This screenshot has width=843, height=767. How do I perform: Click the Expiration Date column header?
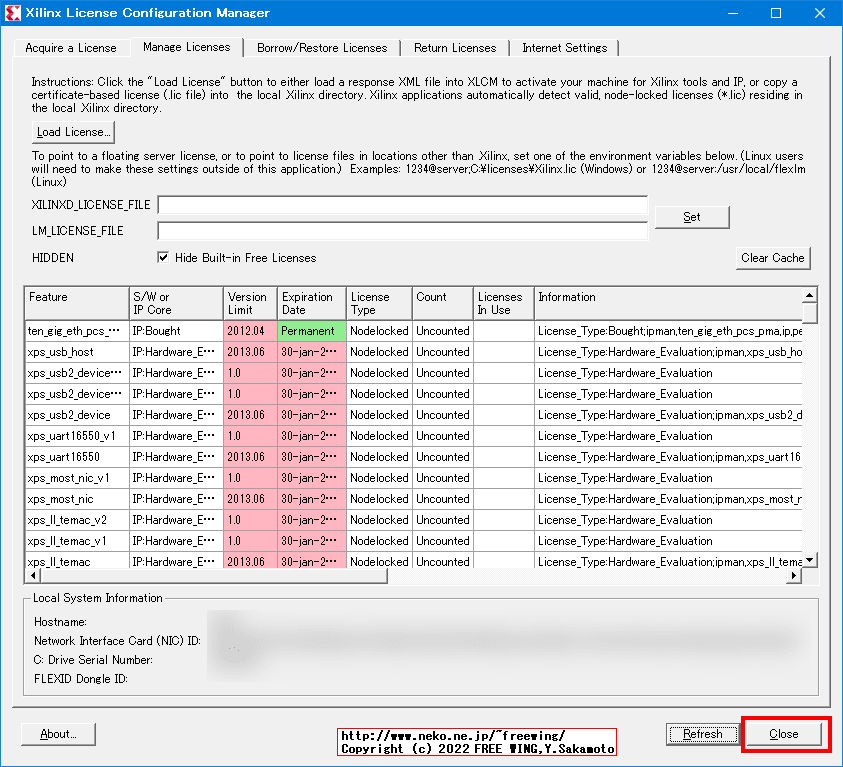click(312, 303)
